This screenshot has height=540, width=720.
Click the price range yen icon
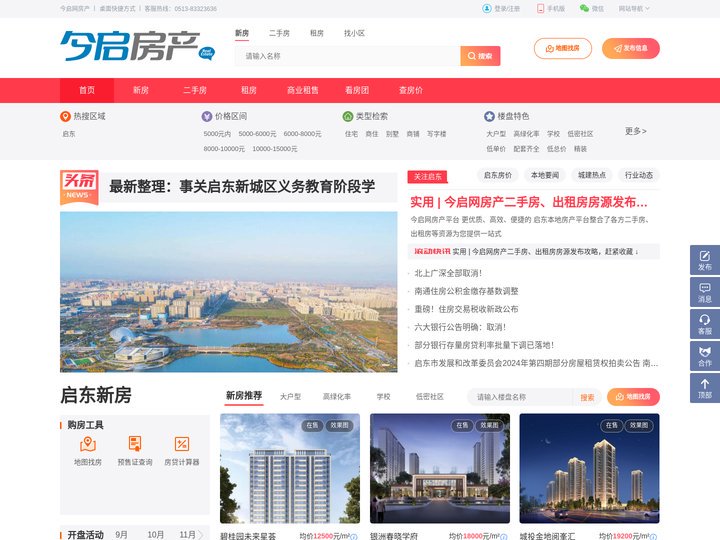[207, 117]
